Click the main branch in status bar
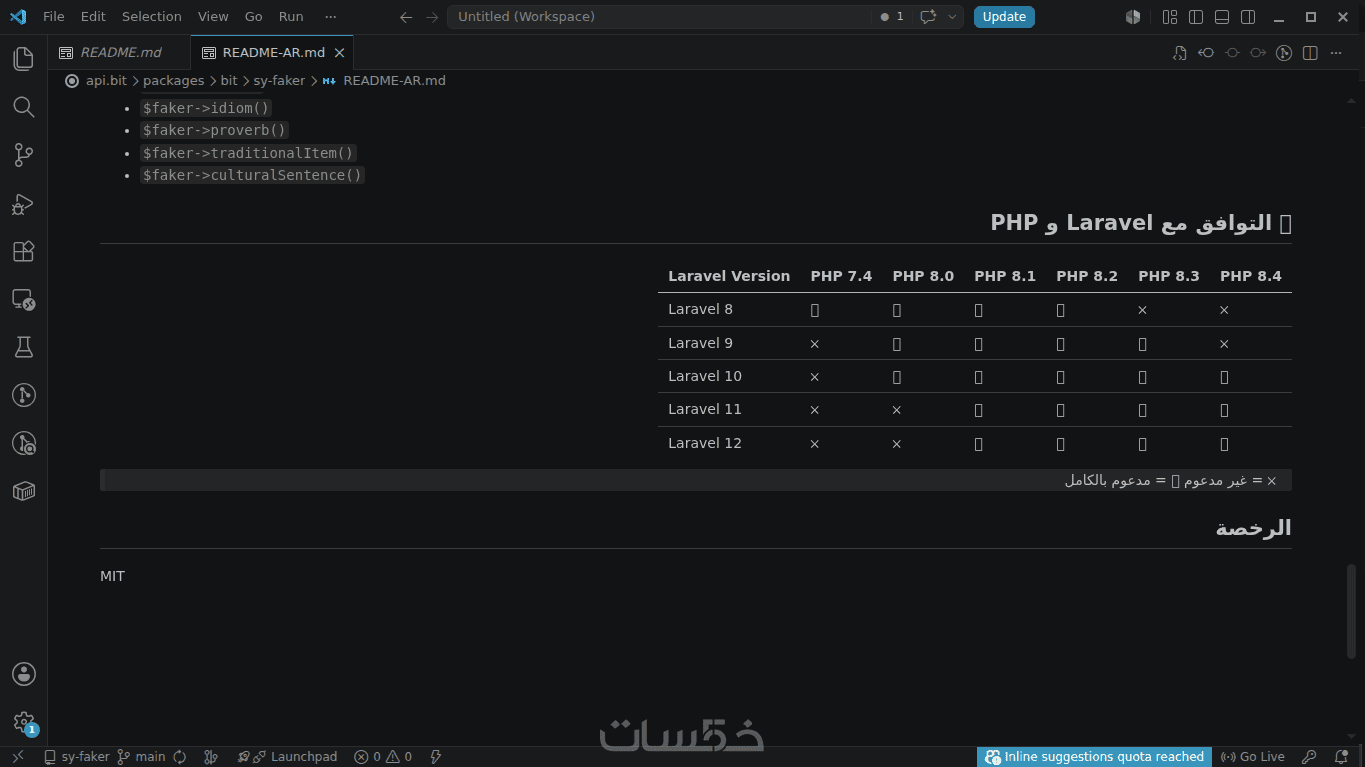Viewport: 1365px width, 767px height. [141, 757]
